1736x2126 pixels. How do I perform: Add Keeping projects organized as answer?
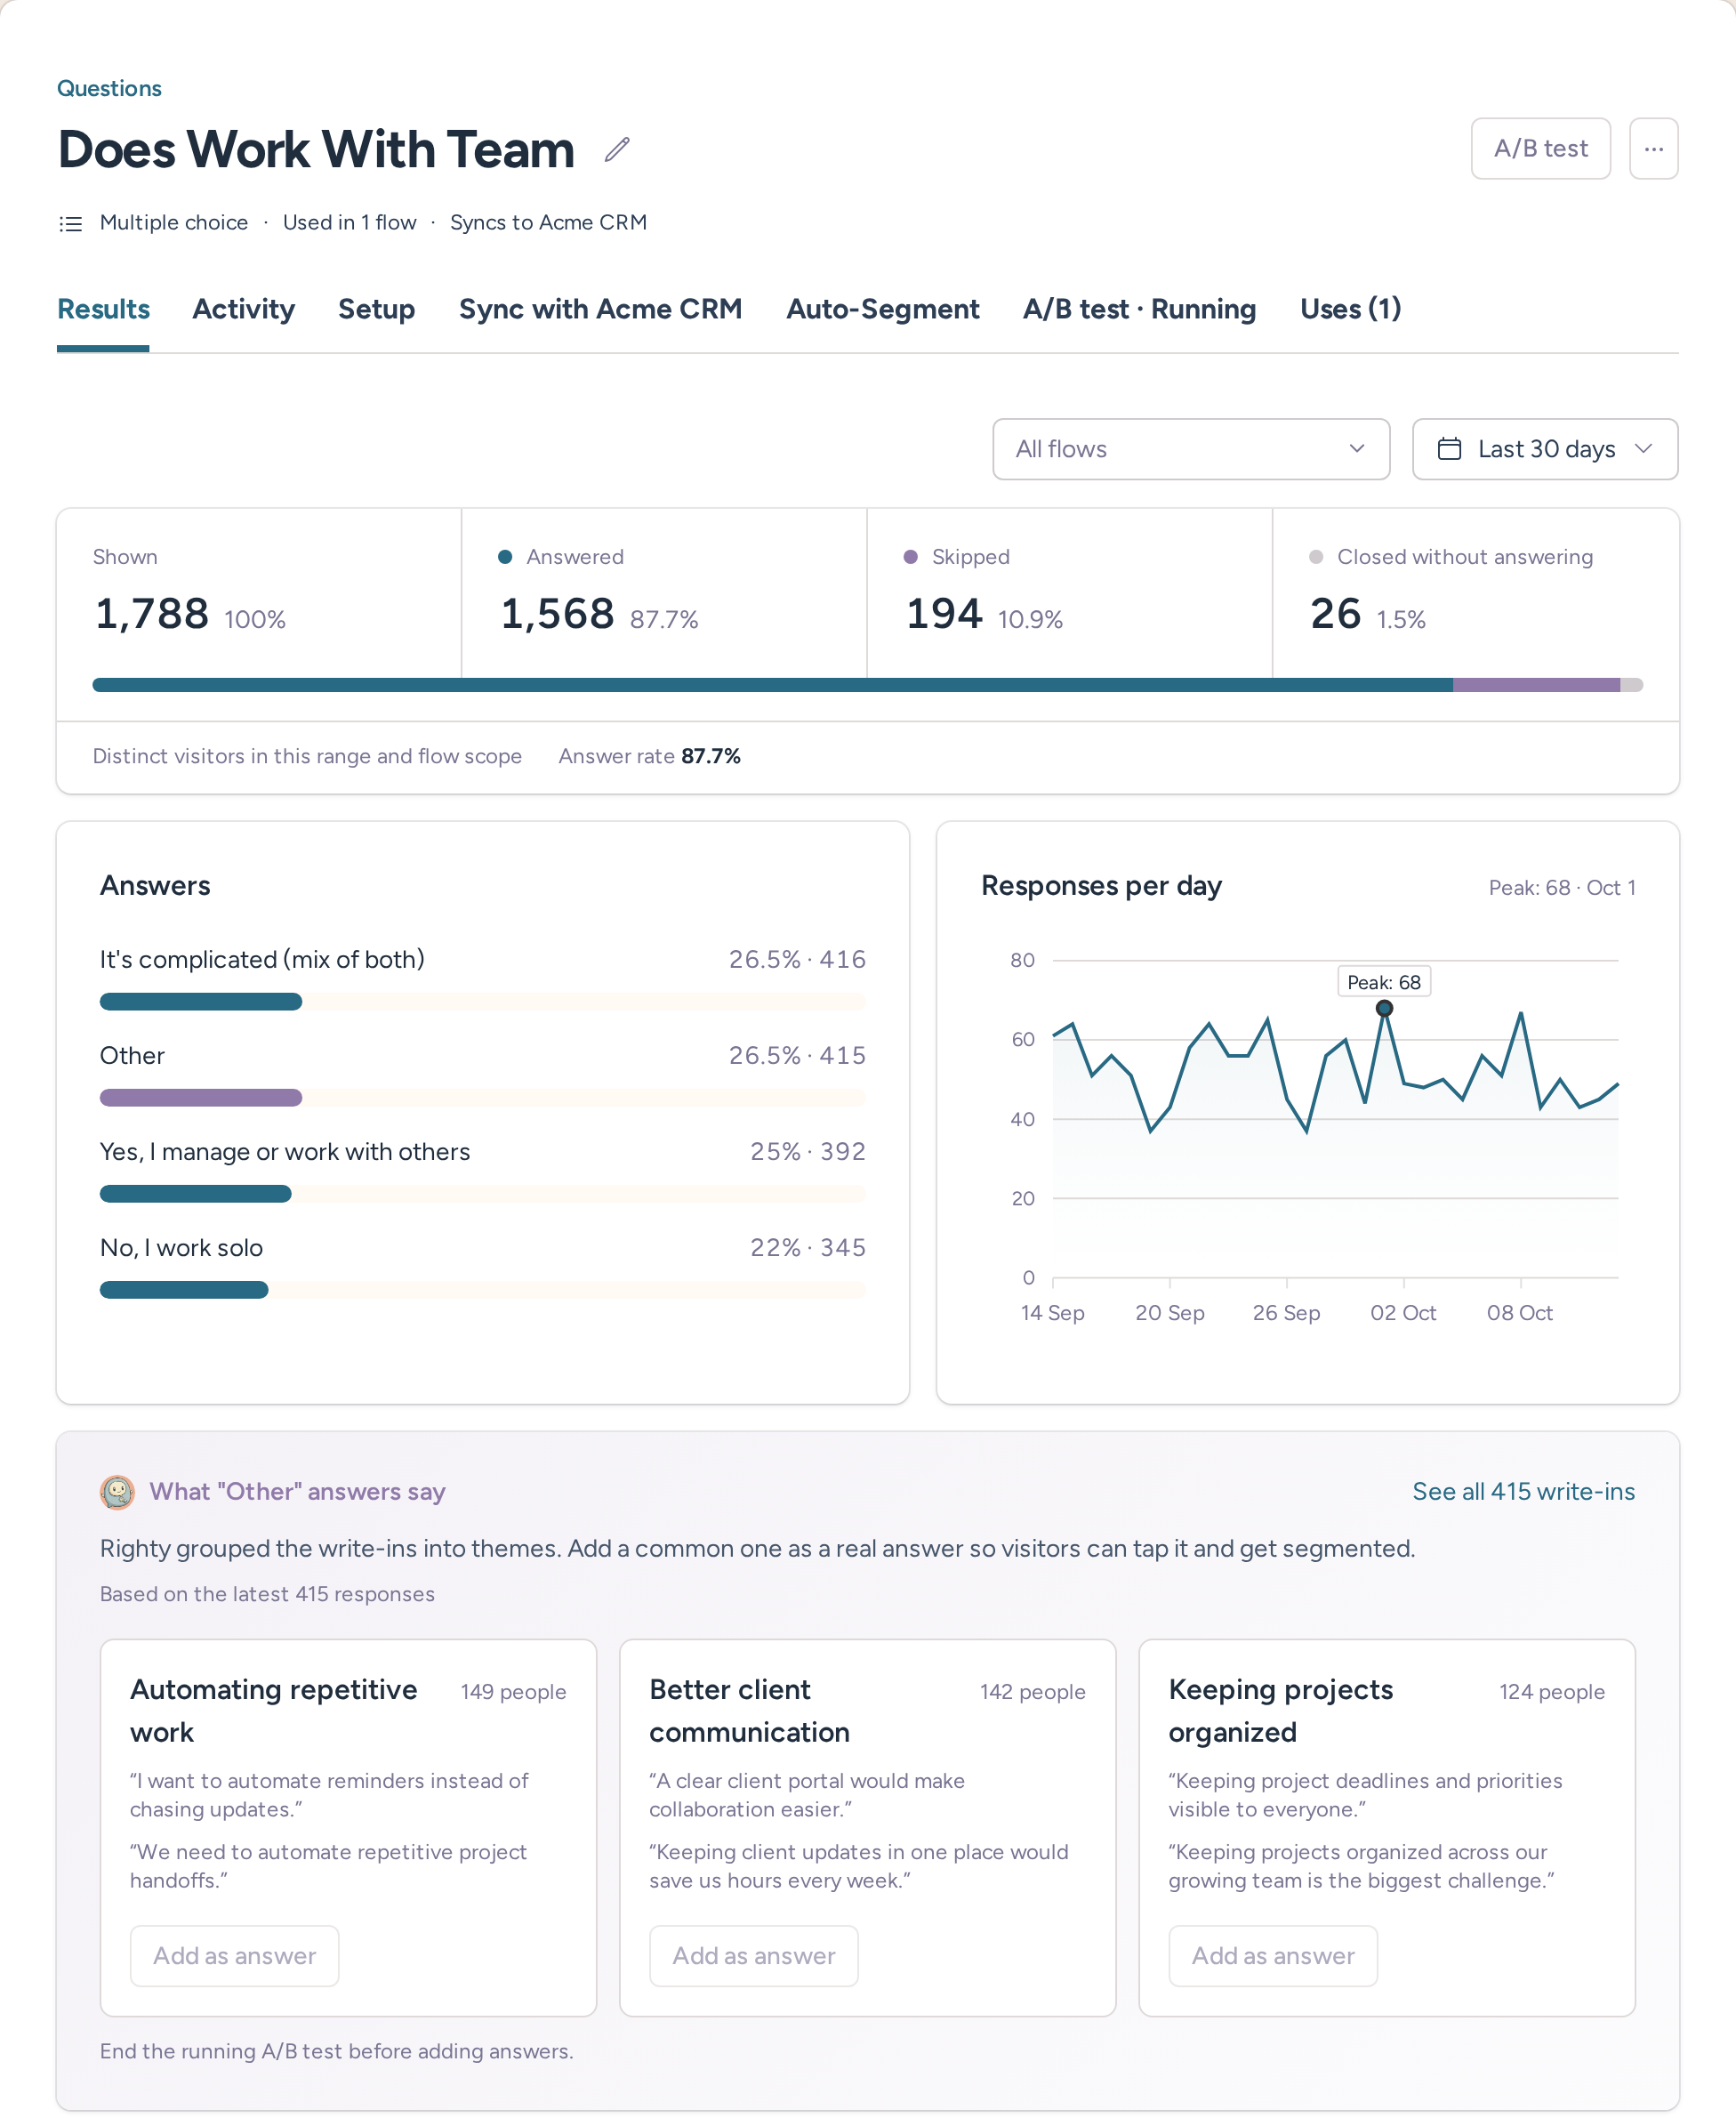click(1272, 1955)
